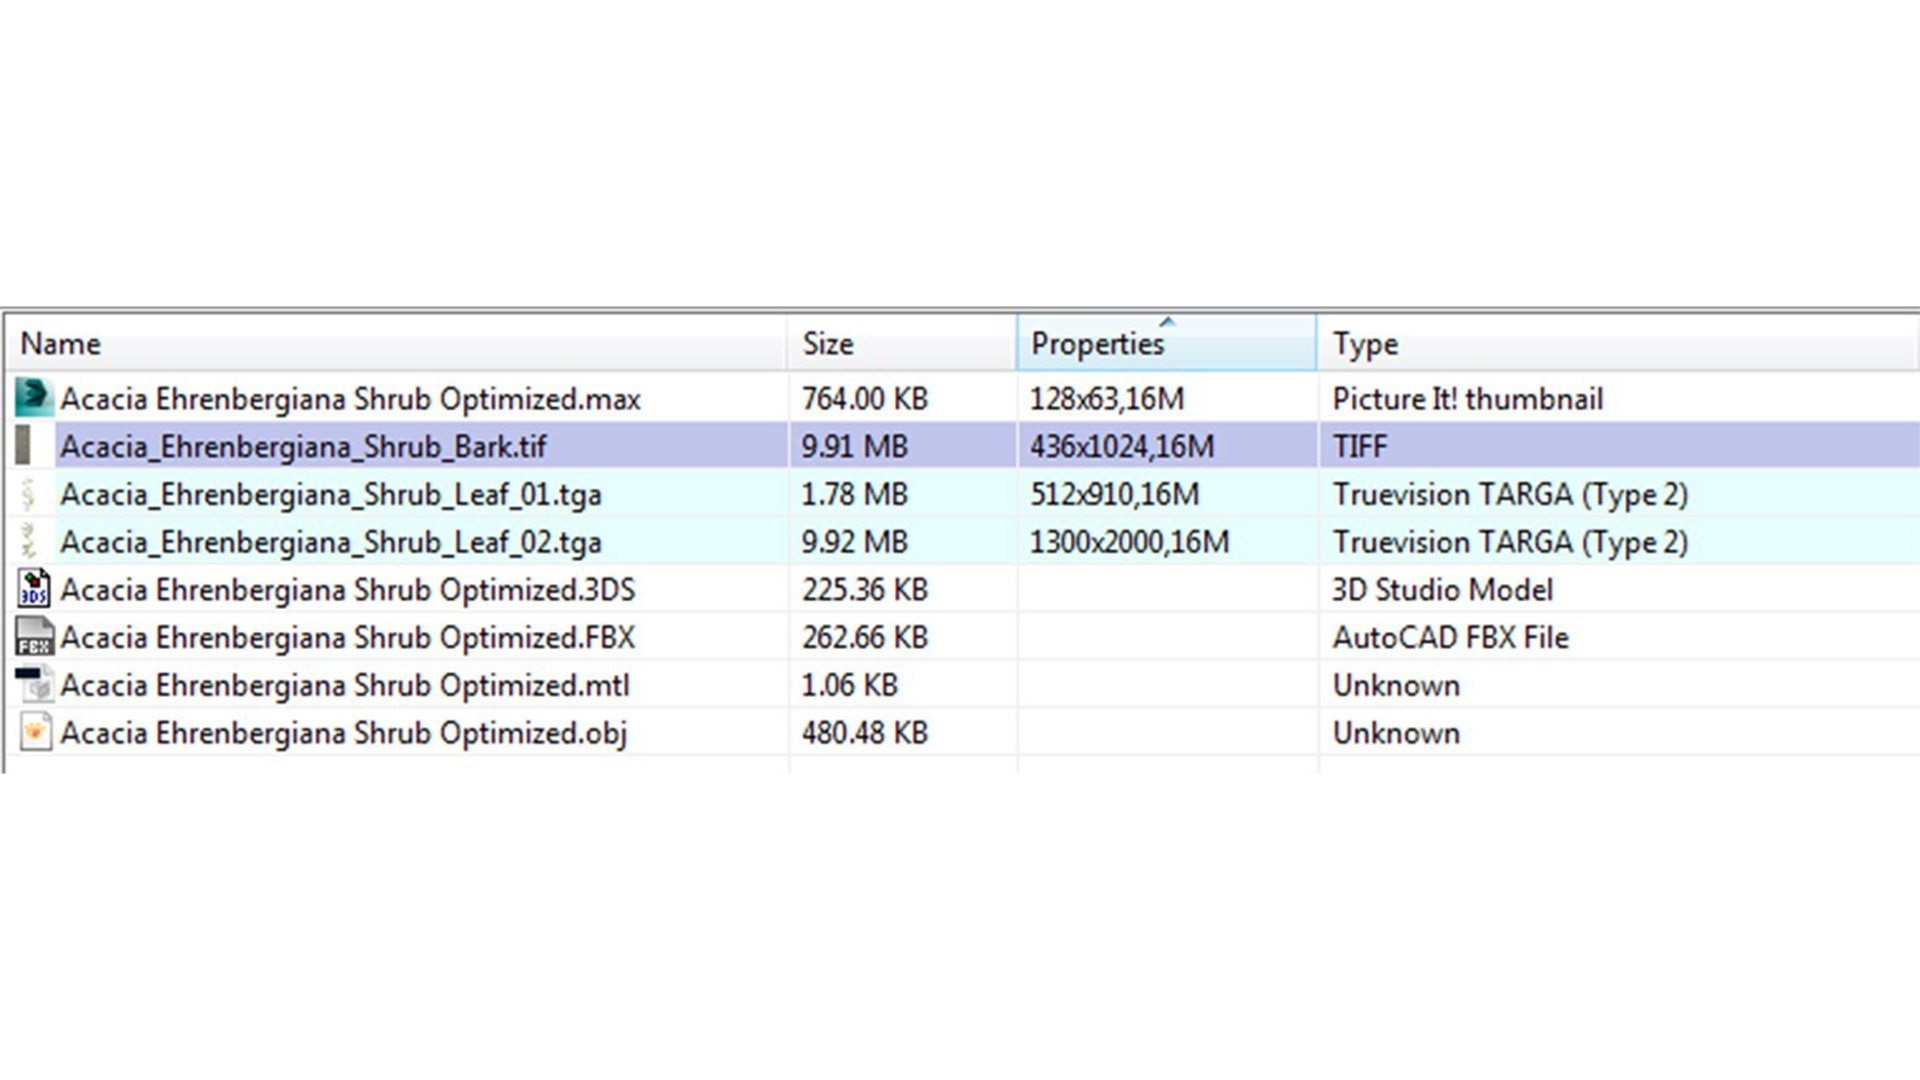Sort files by Size column header
1920x1080 pixels.
coord(828,344)
